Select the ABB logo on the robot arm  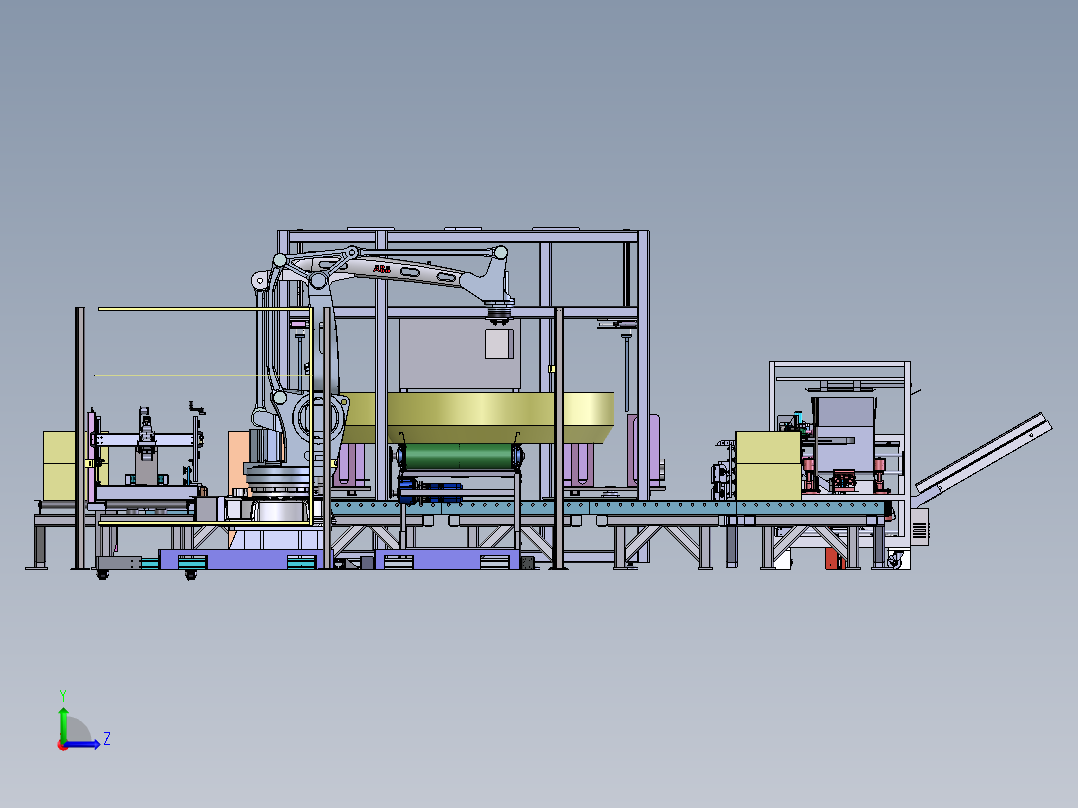coord(382,270)
